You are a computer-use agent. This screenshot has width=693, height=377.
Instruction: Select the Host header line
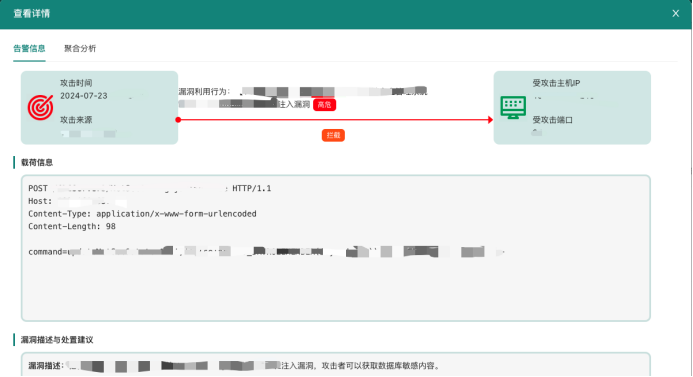point(77,201)
